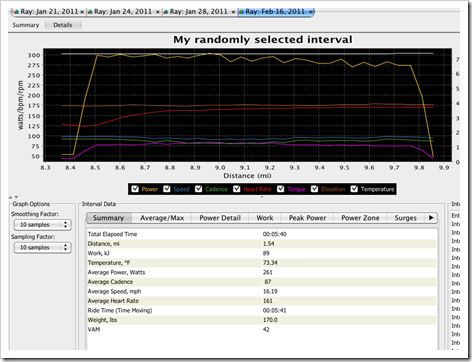Open the Average/Max tab

pos(162,218)
